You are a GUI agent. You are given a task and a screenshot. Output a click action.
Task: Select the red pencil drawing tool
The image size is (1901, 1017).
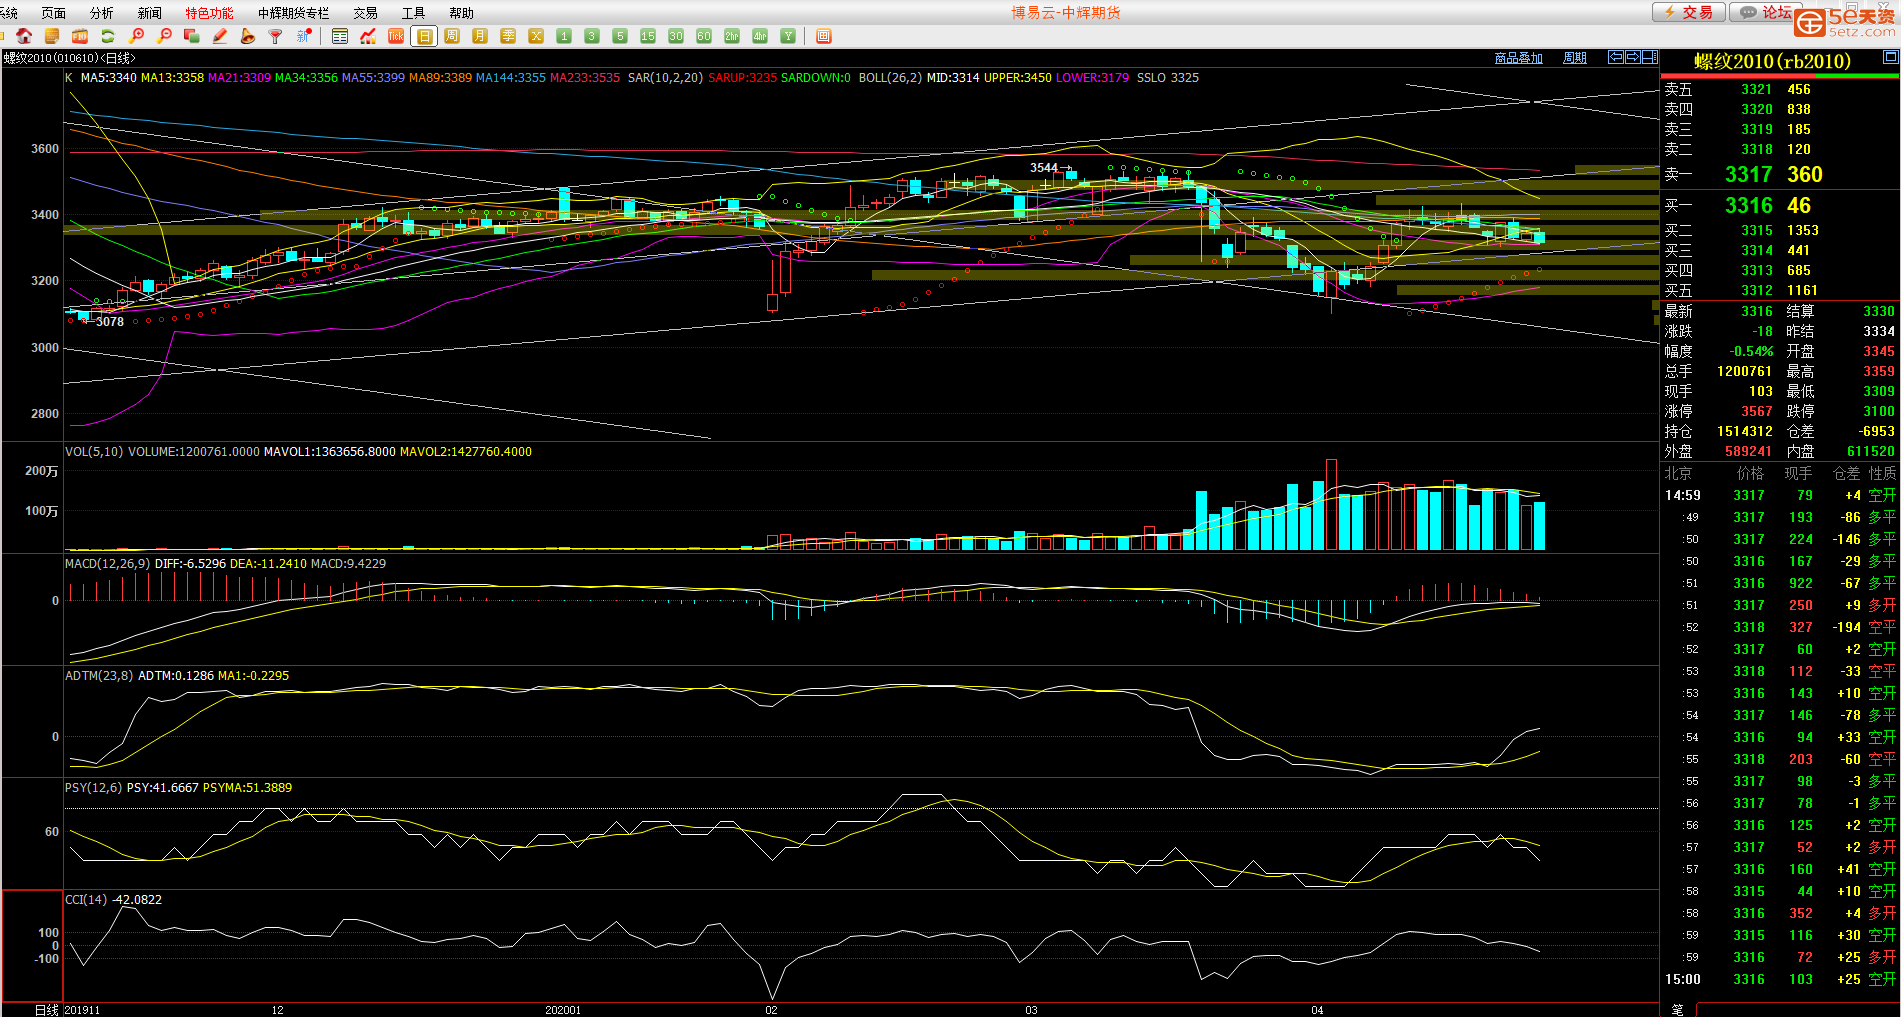click(x=220, y=36)
